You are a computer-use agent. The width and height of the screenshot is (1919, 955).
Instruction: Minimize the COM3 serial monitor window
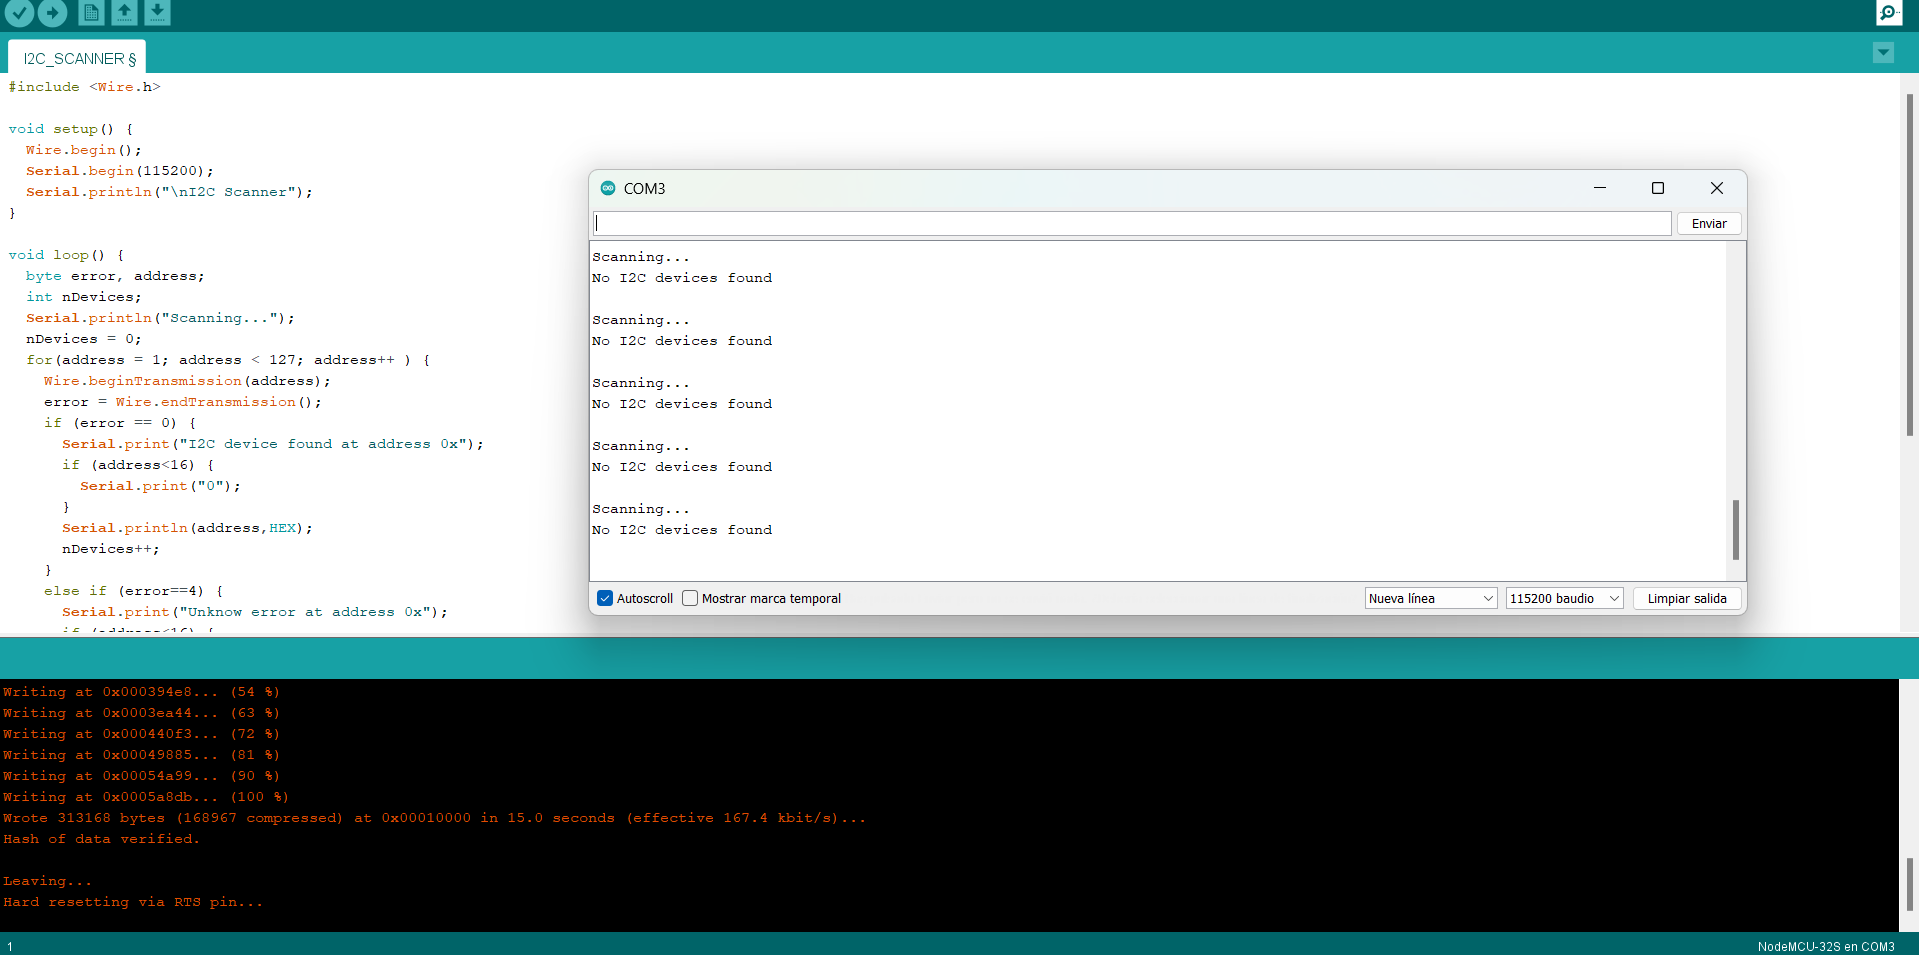1599,188
